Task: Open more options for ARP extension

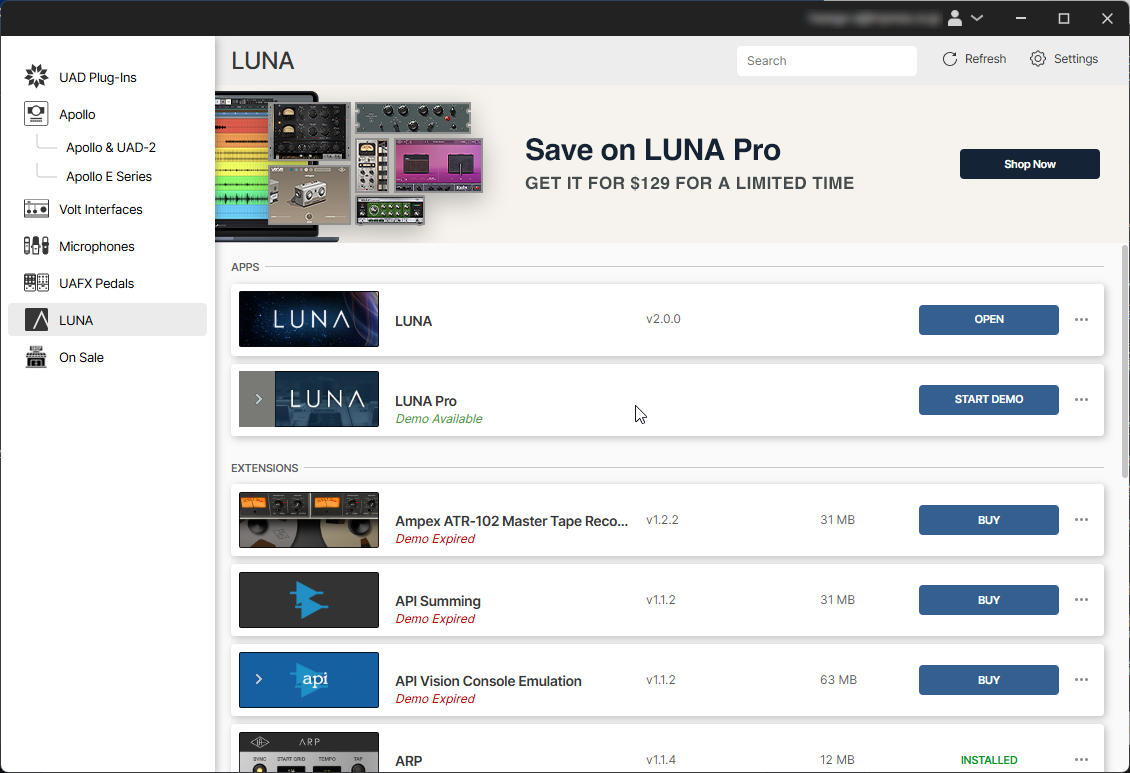Action: (x=1081, y=759)
